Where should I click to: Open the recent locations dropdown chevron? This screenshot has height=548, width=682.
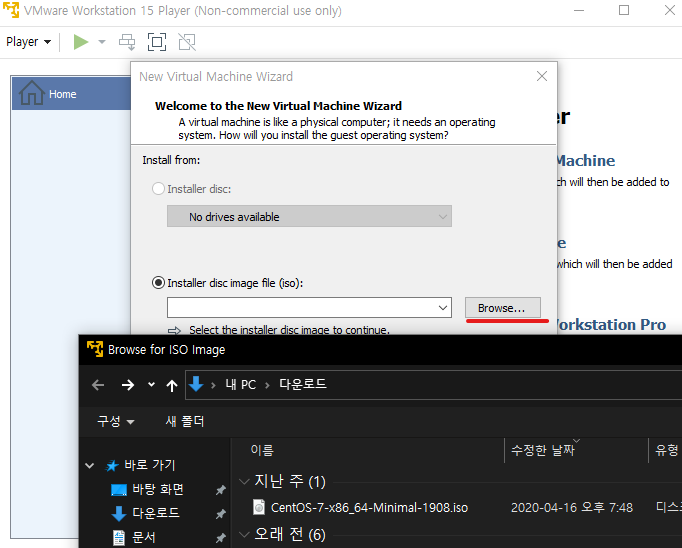[151, 384]
